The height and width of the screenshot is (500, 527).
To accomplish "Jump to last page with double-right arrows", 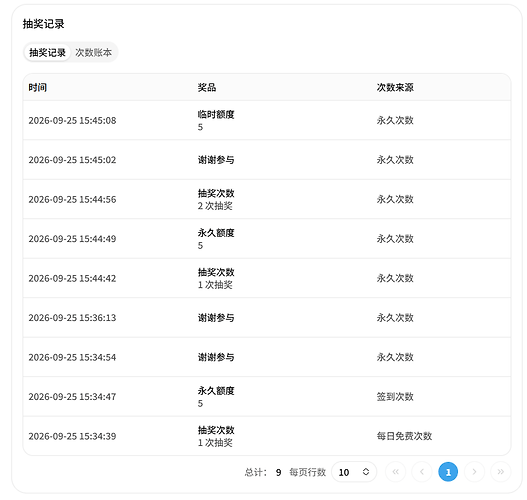I will tap(500, 472).
